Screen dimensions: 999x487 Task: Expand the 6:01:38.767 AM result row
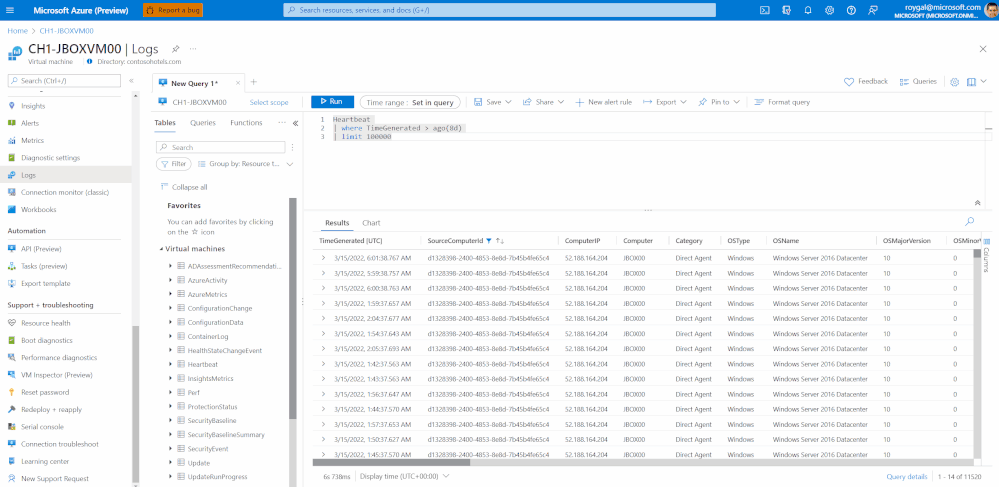(323, 258)
